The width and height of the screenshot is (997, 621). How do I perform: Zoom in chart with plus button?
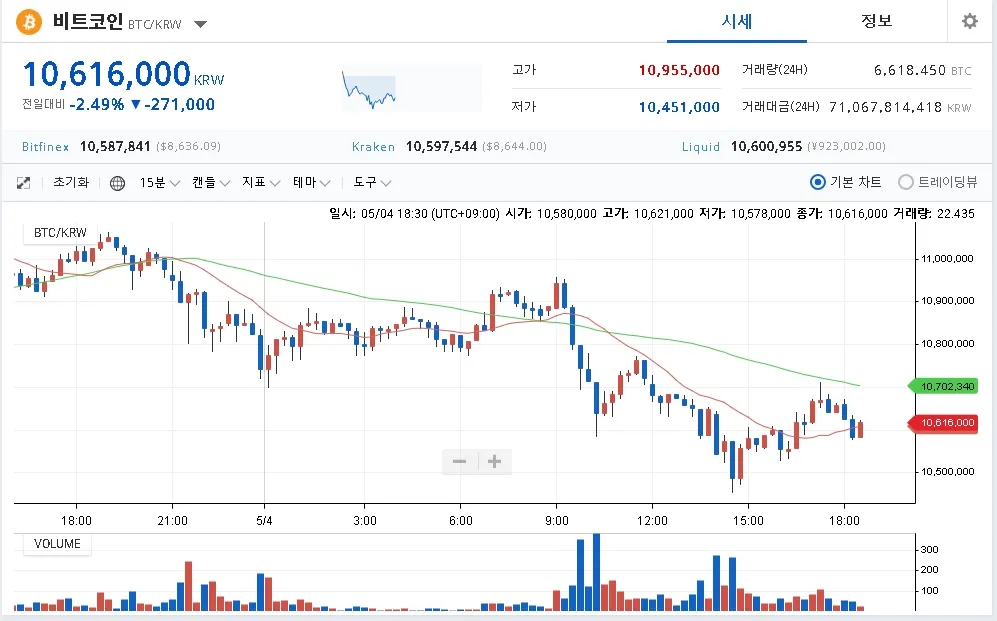tap(494, 461)
